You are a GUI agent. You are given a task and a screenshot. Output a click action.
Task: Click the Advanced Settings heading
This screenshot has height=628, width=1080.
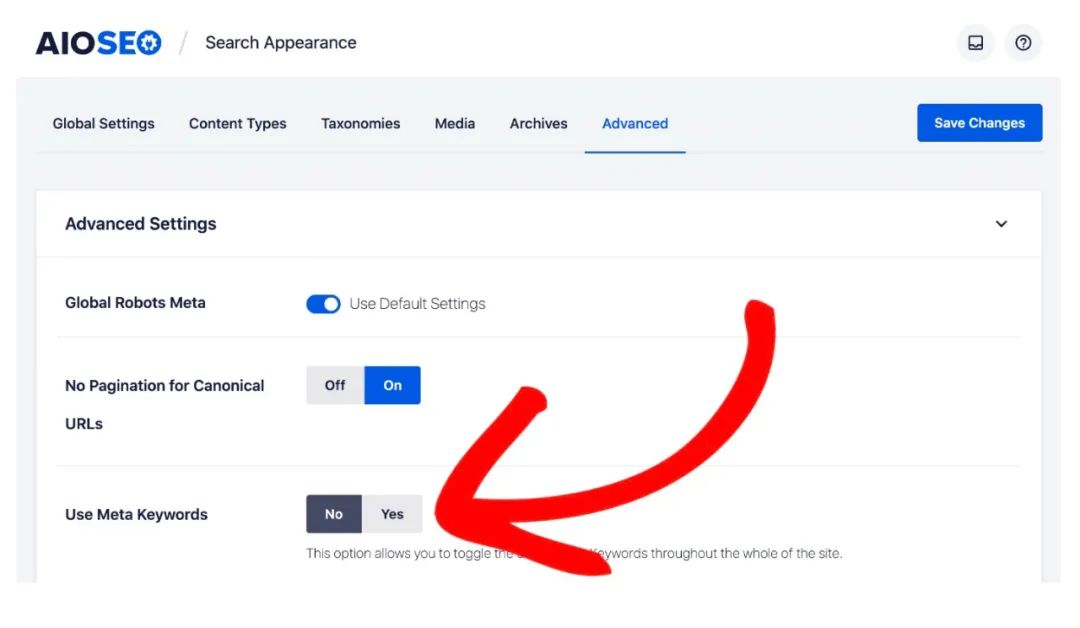141,224
